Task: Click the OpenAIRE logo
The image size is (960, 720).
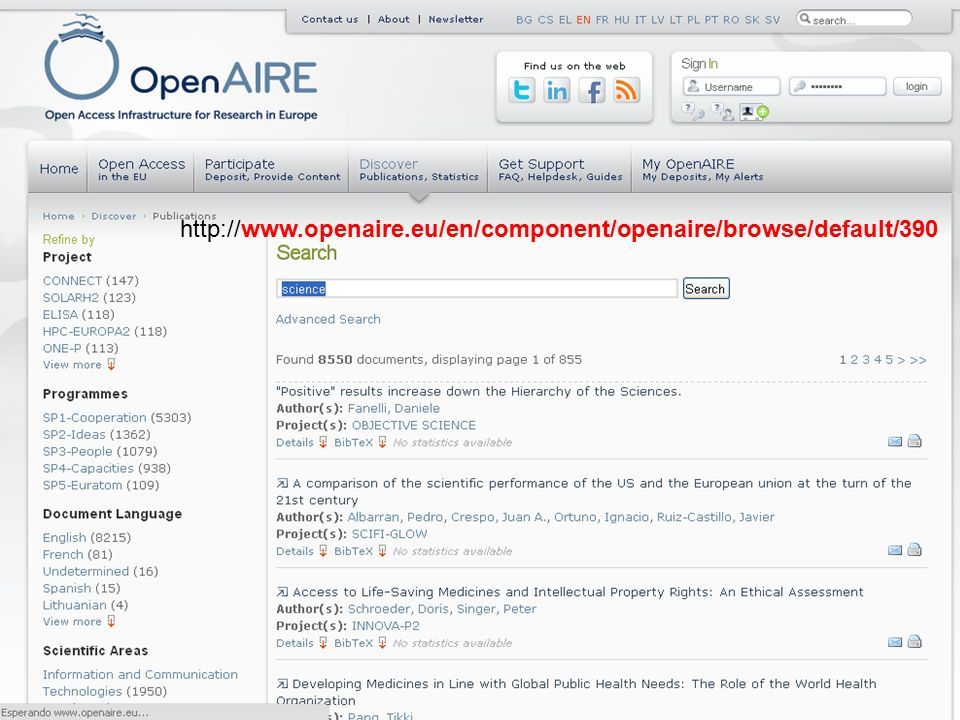Action: (181, 67)
